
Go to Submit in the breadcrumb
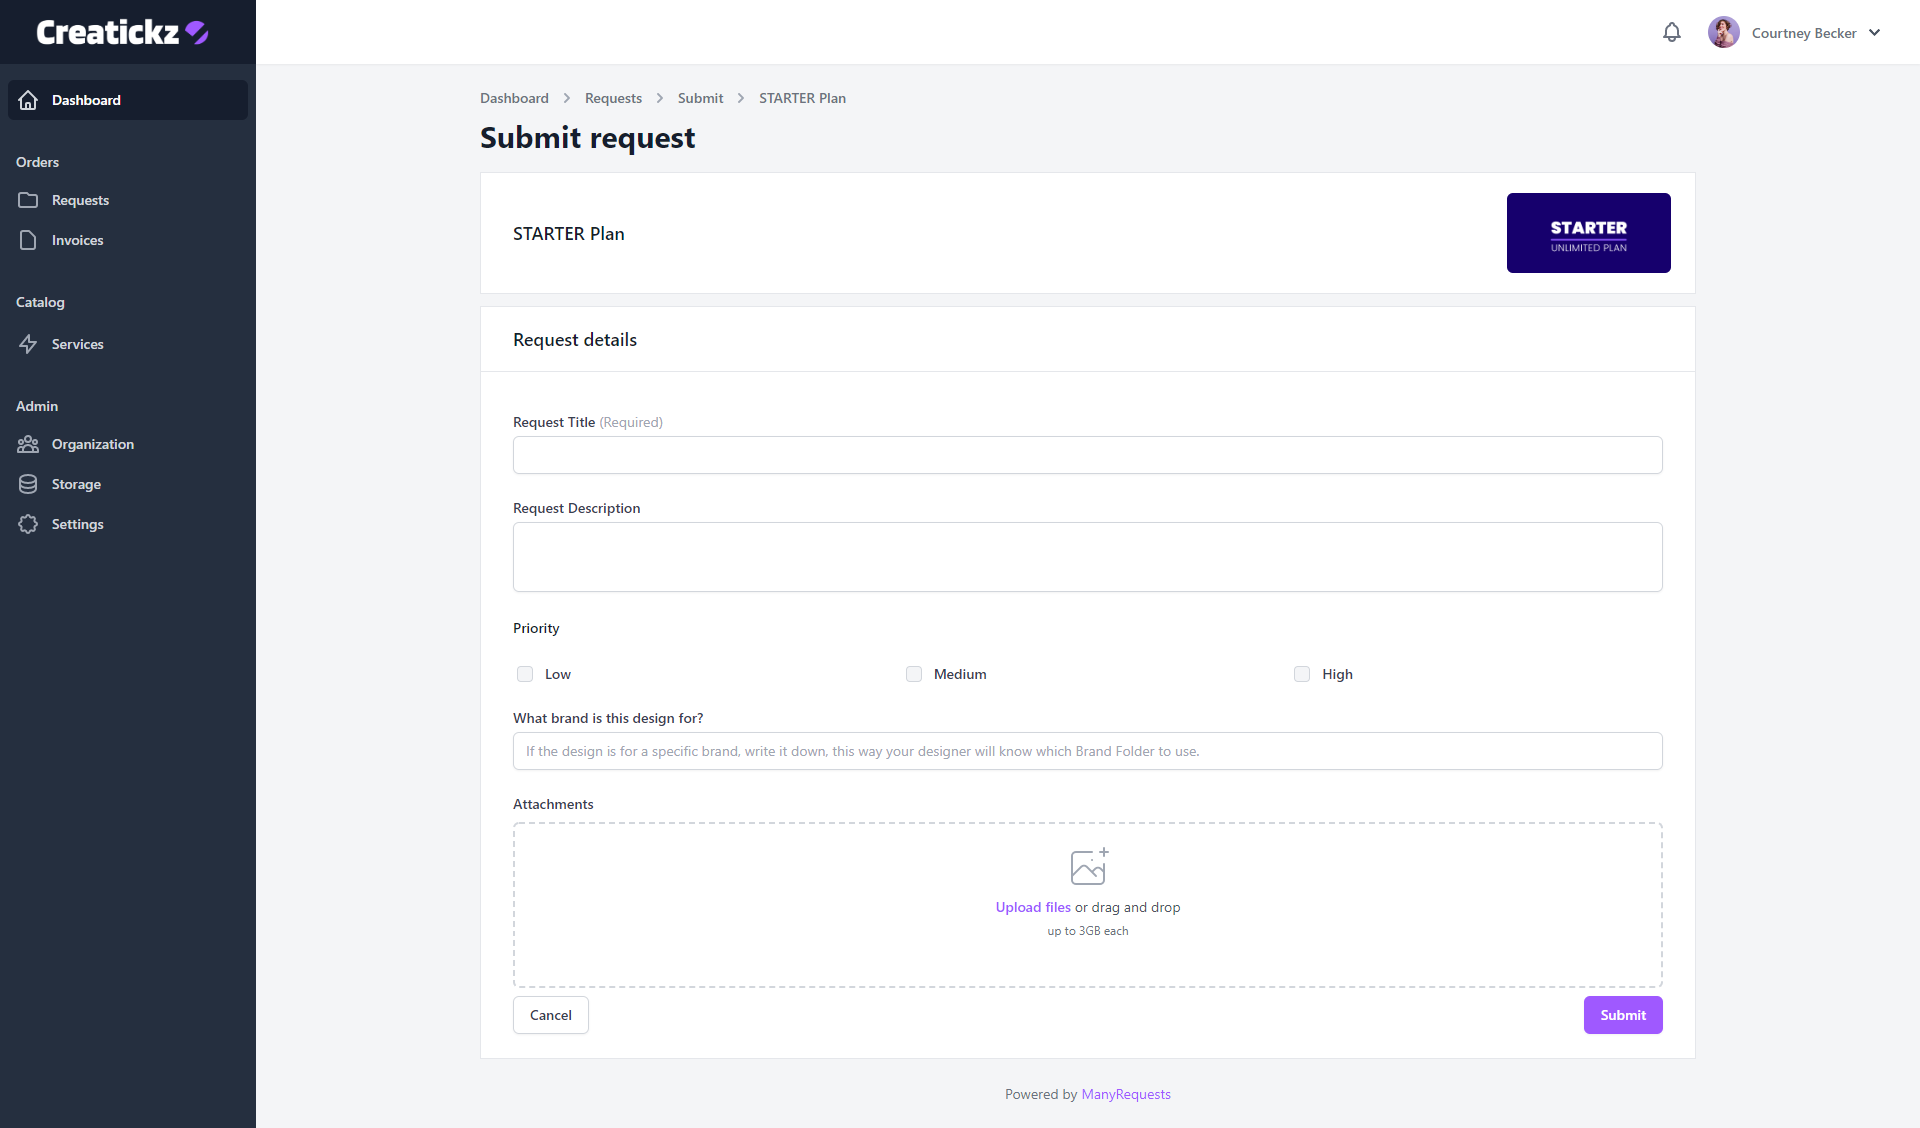[700, 98]
